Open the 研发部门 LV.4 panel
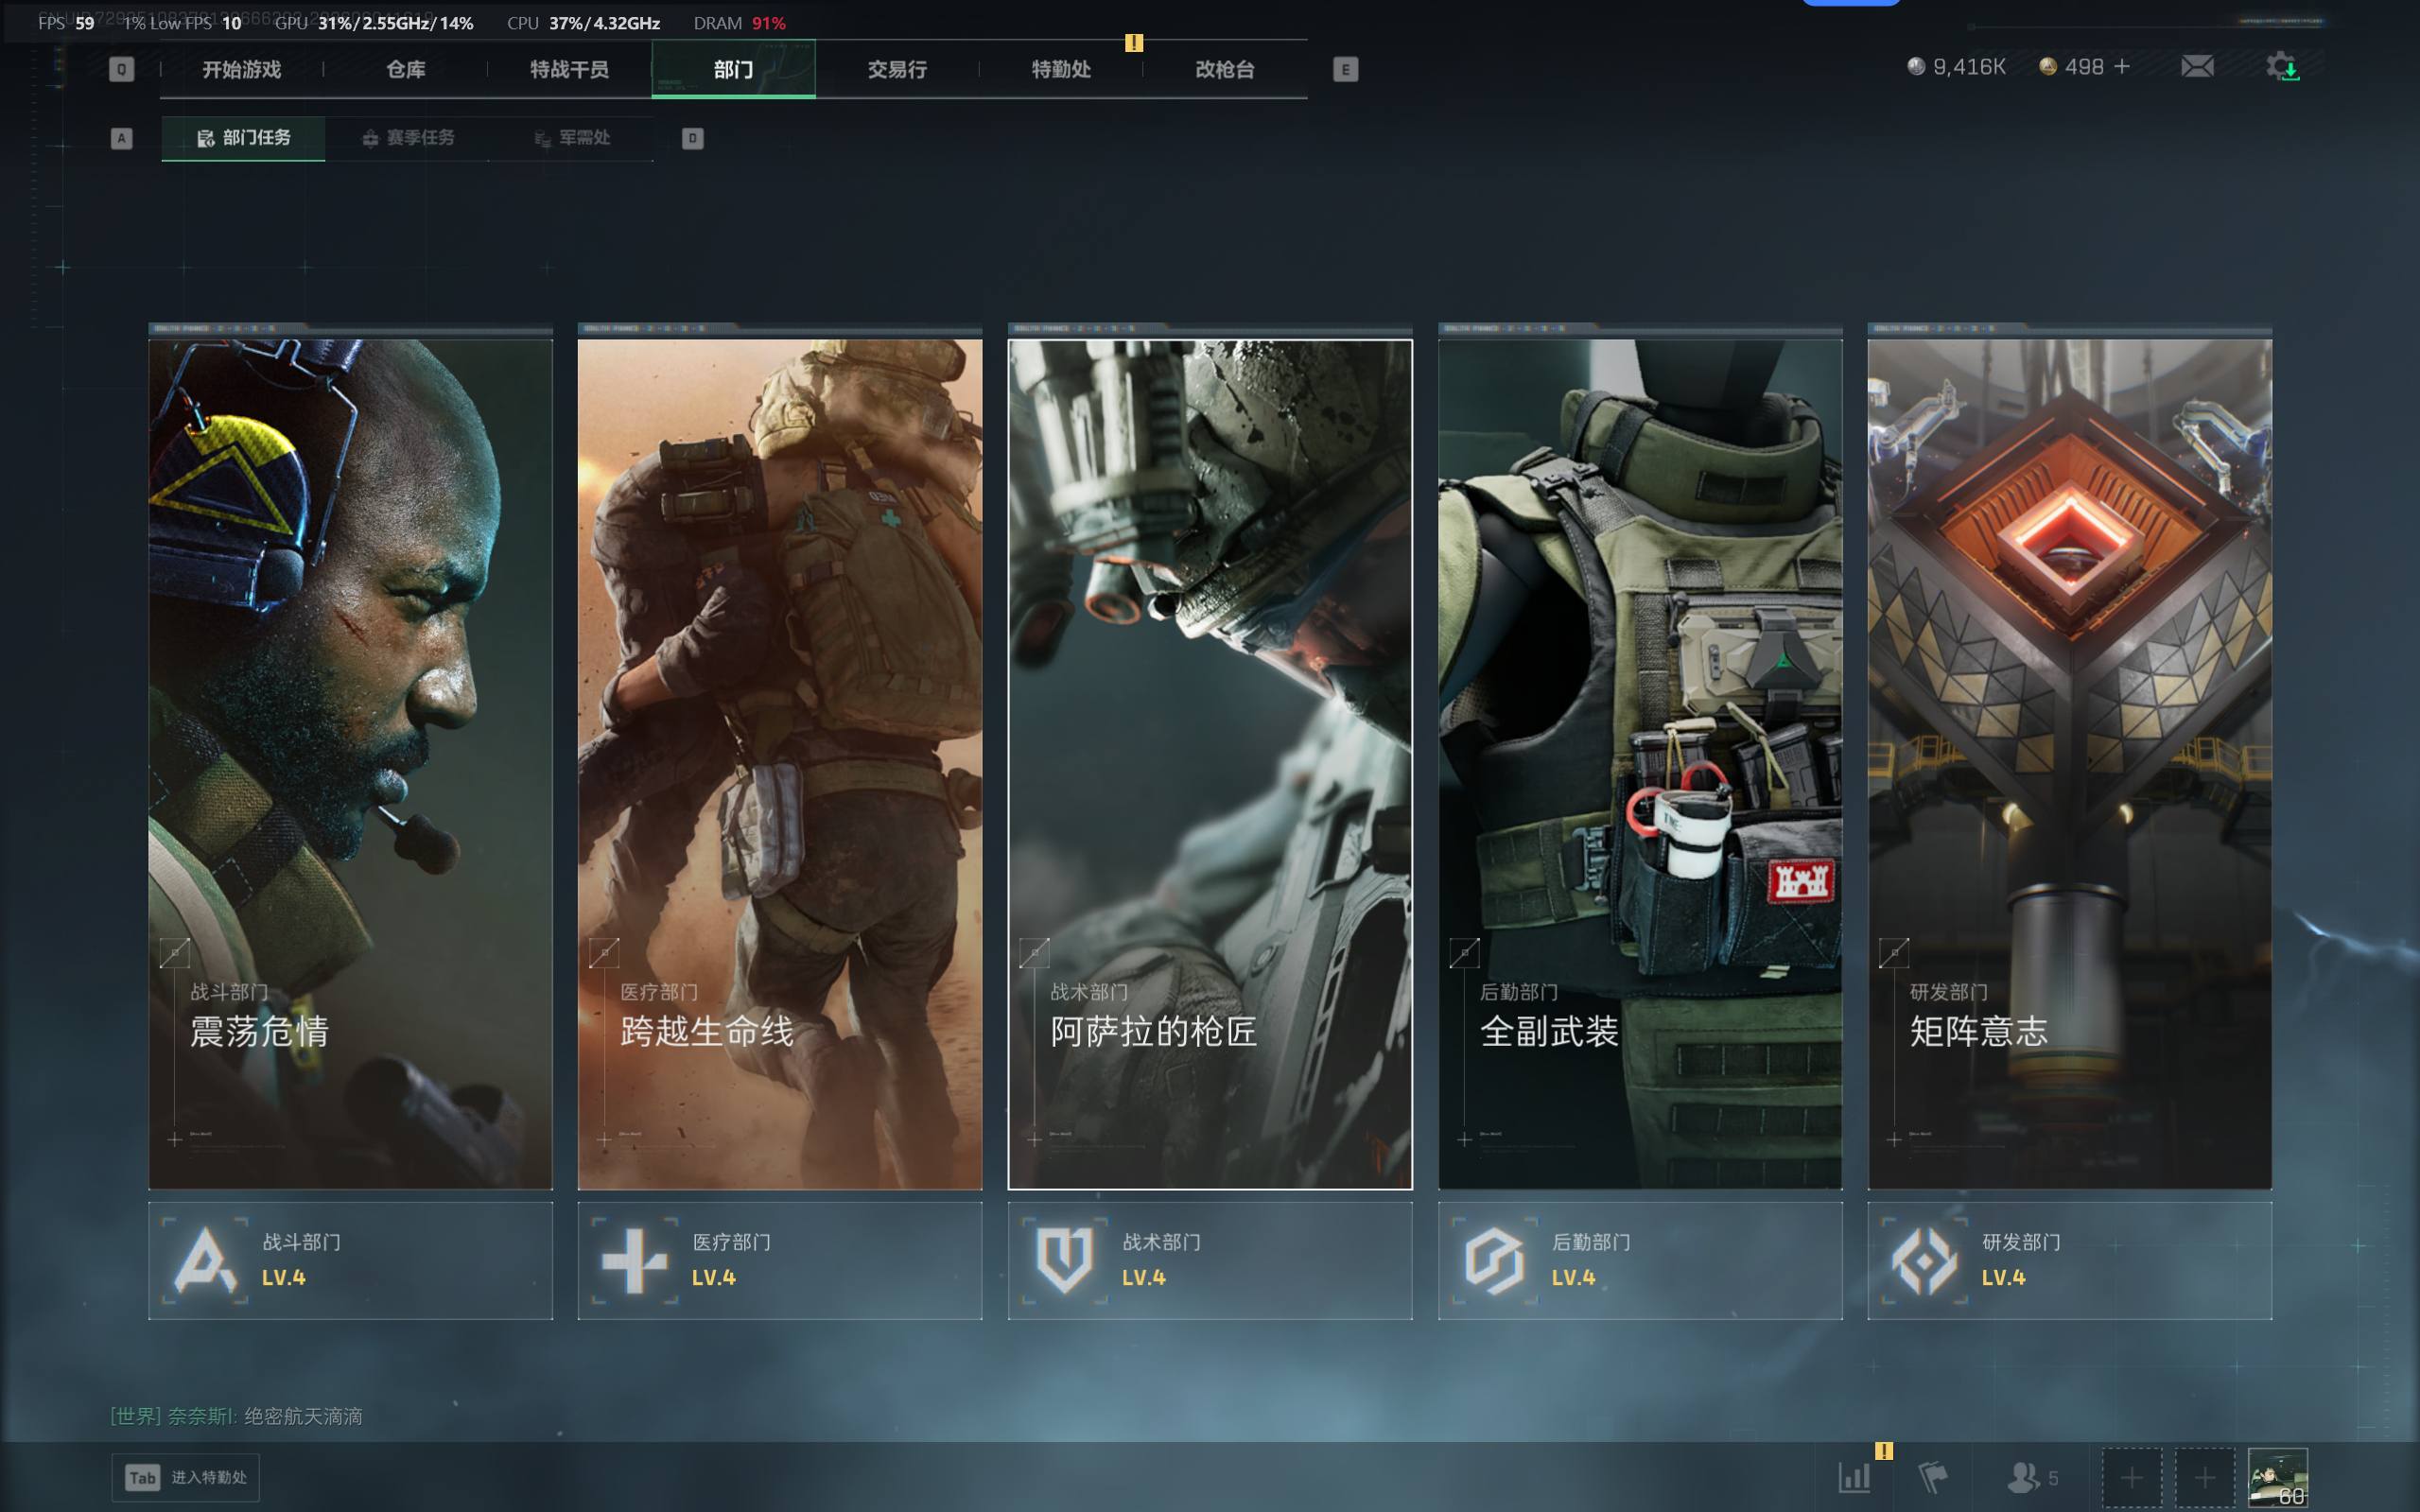Image resolution: width=2420 pixels, height=1512 pixels. [2070, 1260]
